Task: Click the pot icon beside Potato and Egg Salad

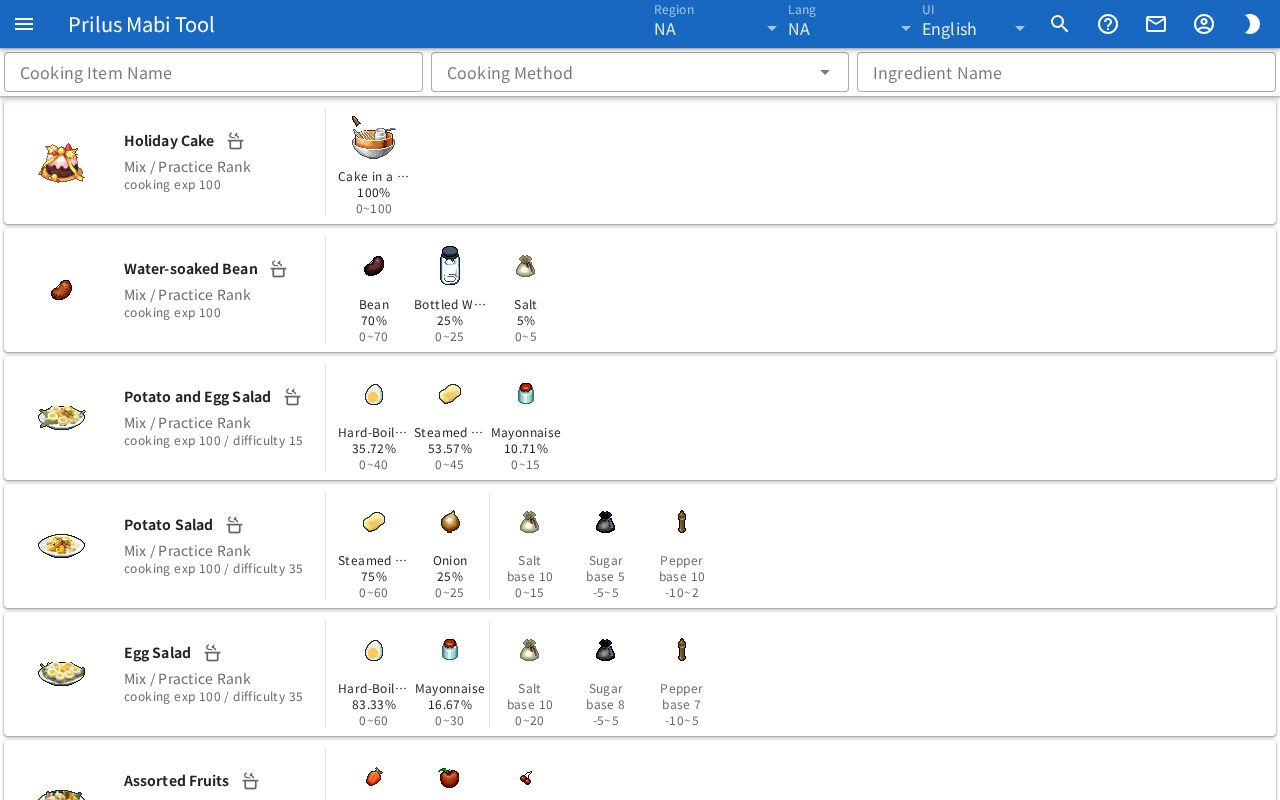Action: coord(293,397)
